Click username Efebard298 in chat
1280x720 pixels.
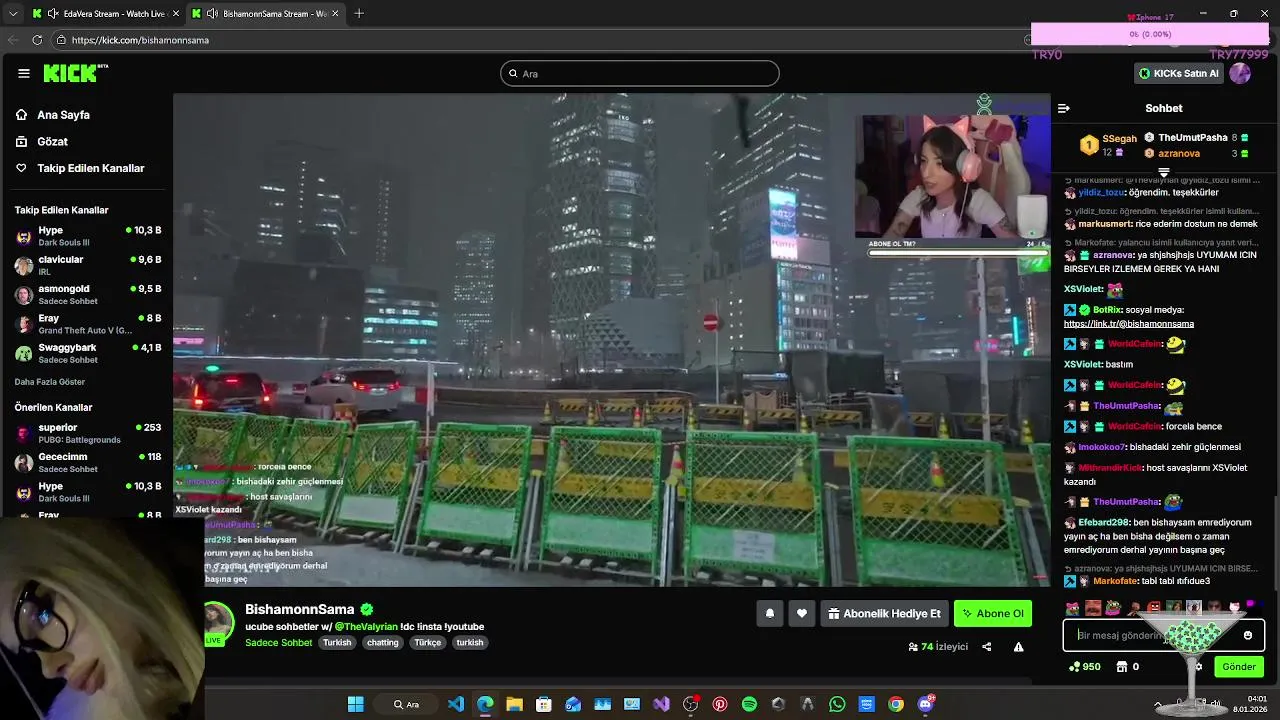(1104, 523)
